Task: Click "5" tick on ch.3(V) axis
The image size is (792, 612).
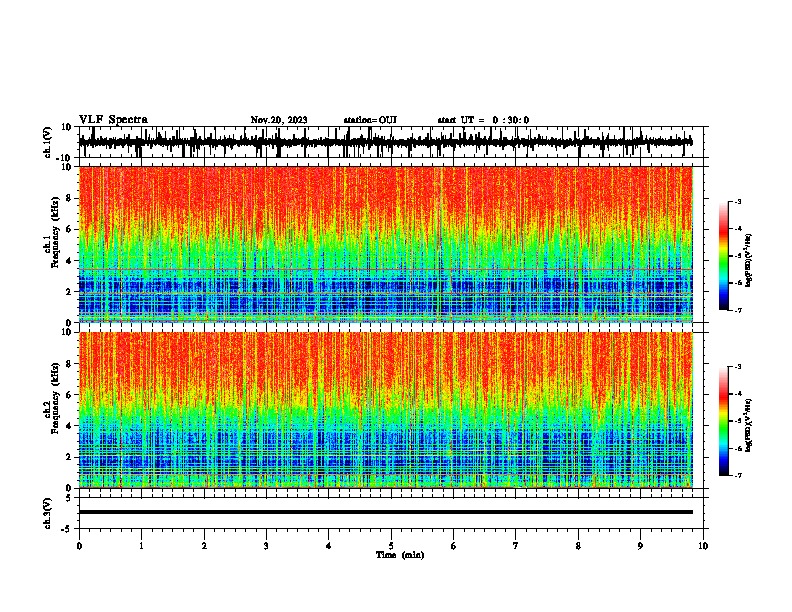Action: 69,498
